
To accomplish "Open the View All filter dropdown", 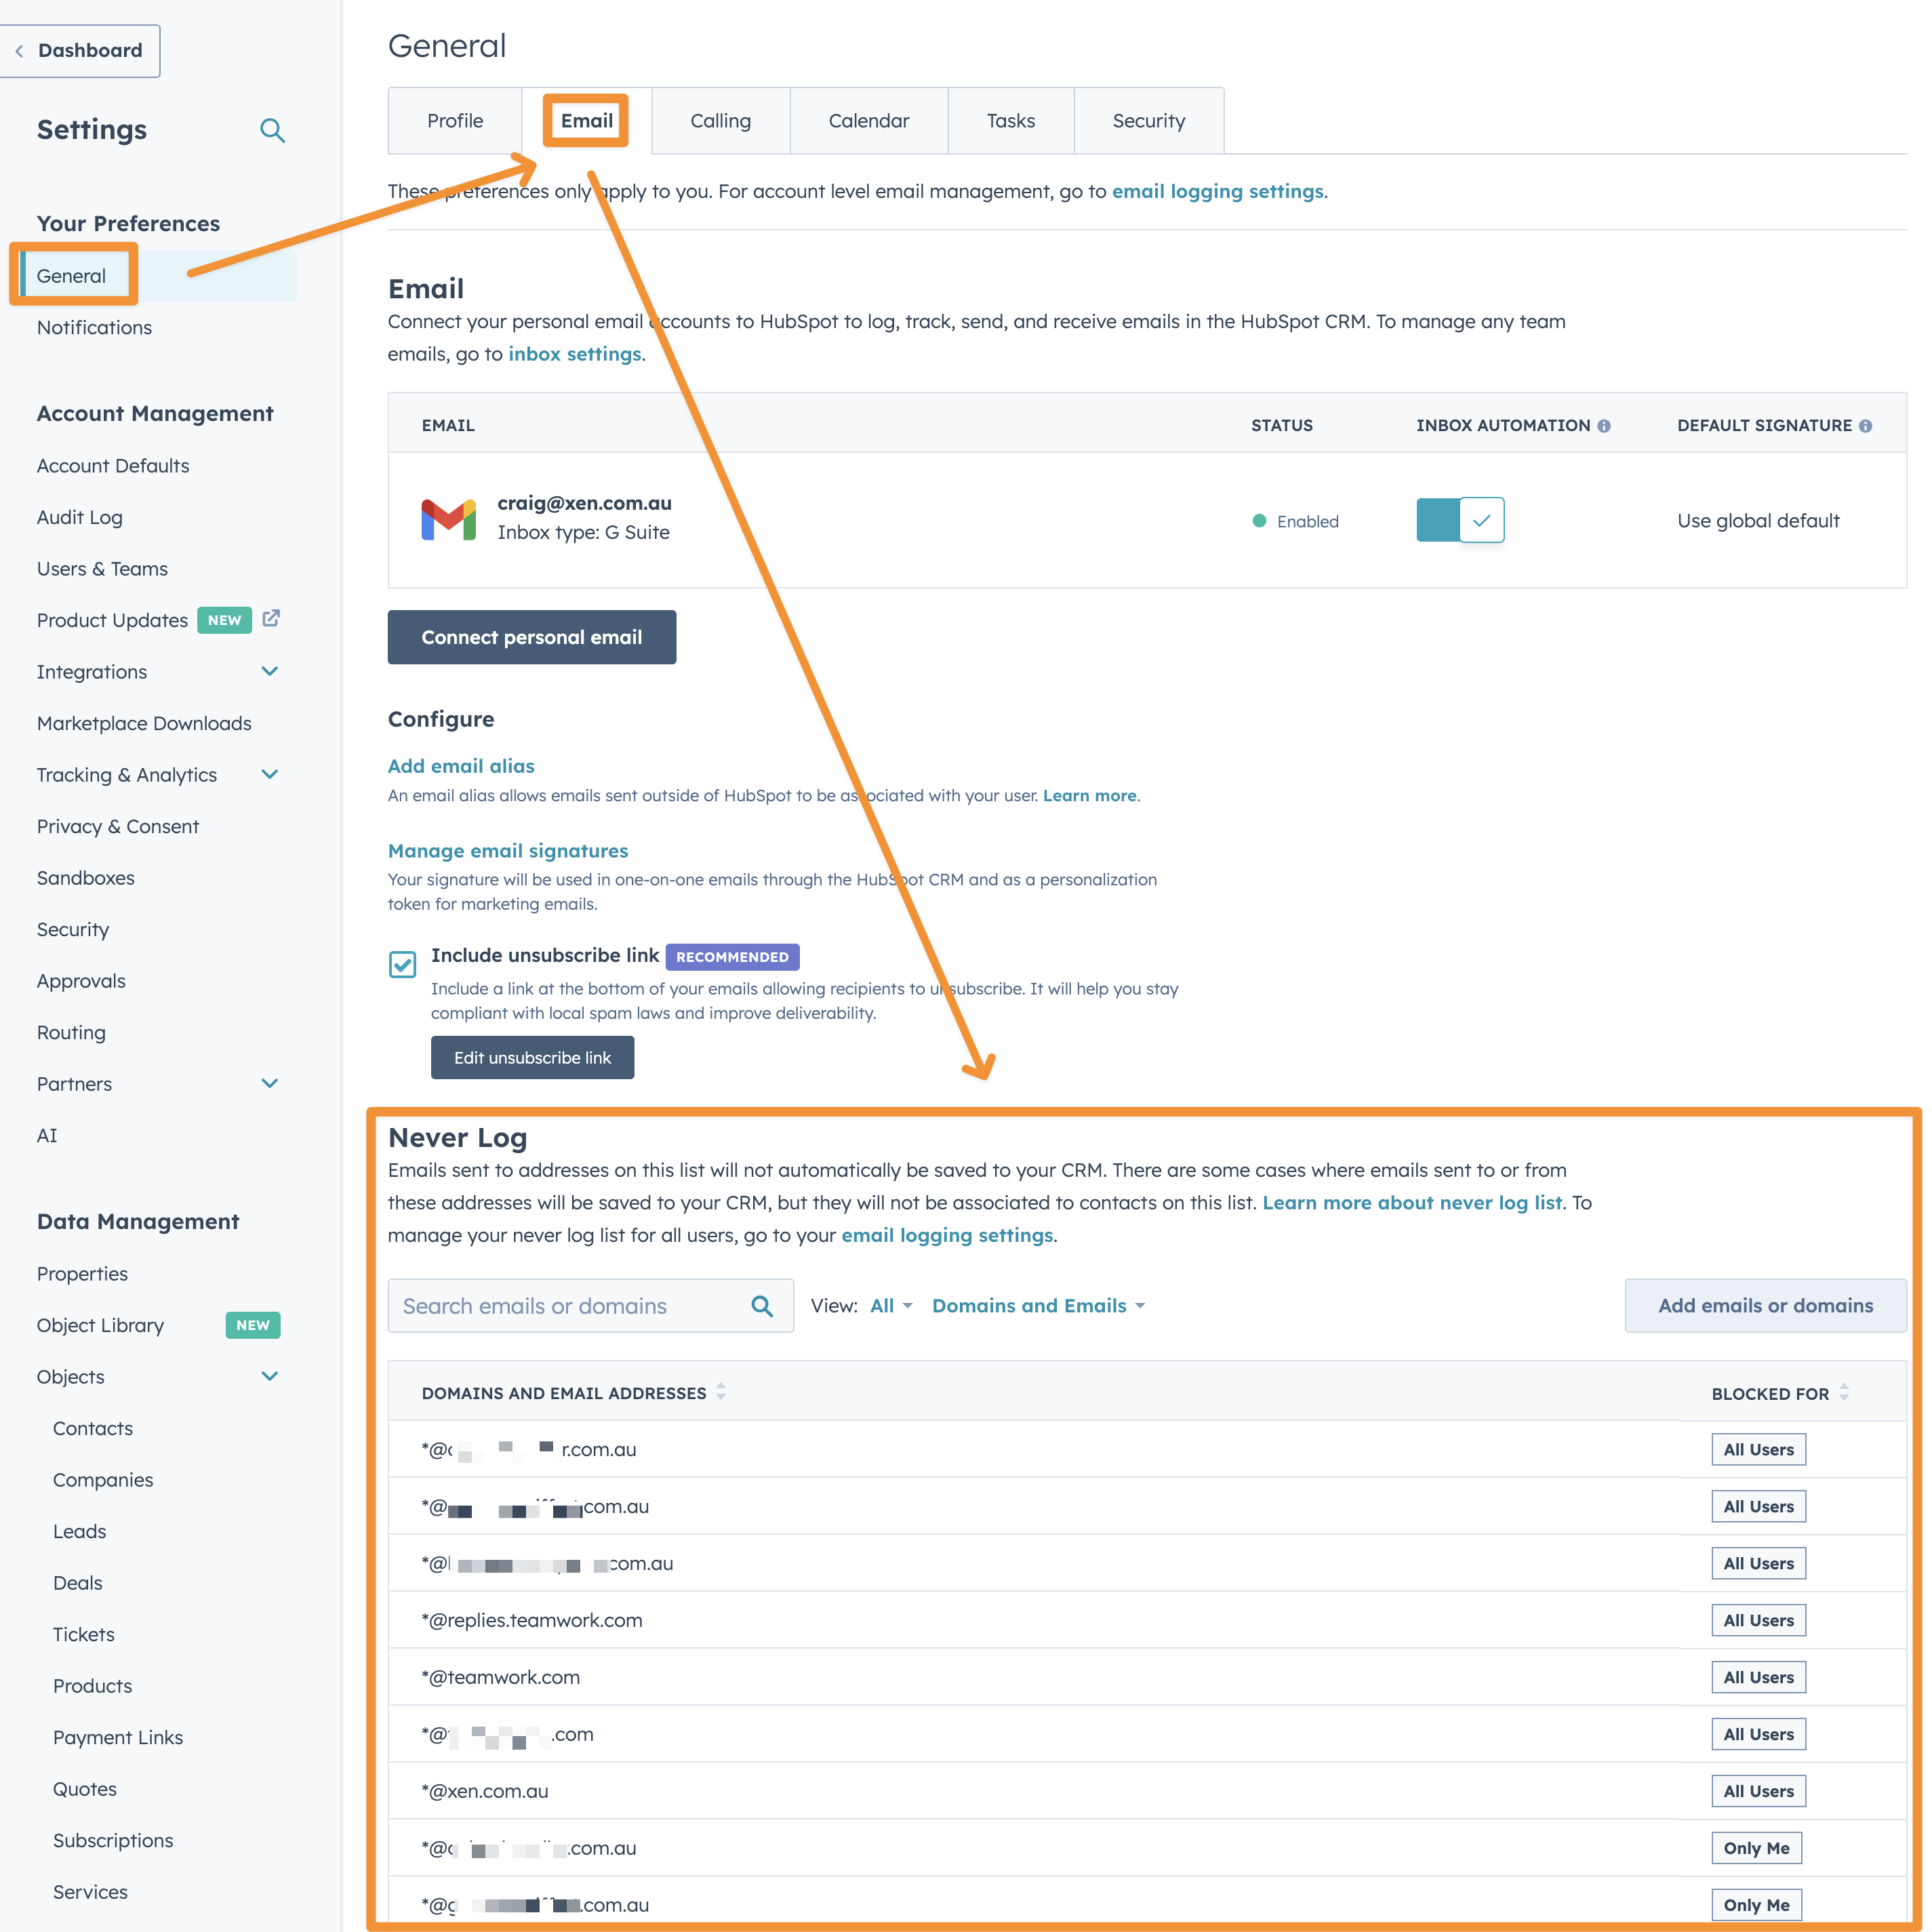I will click(891, 1306).
